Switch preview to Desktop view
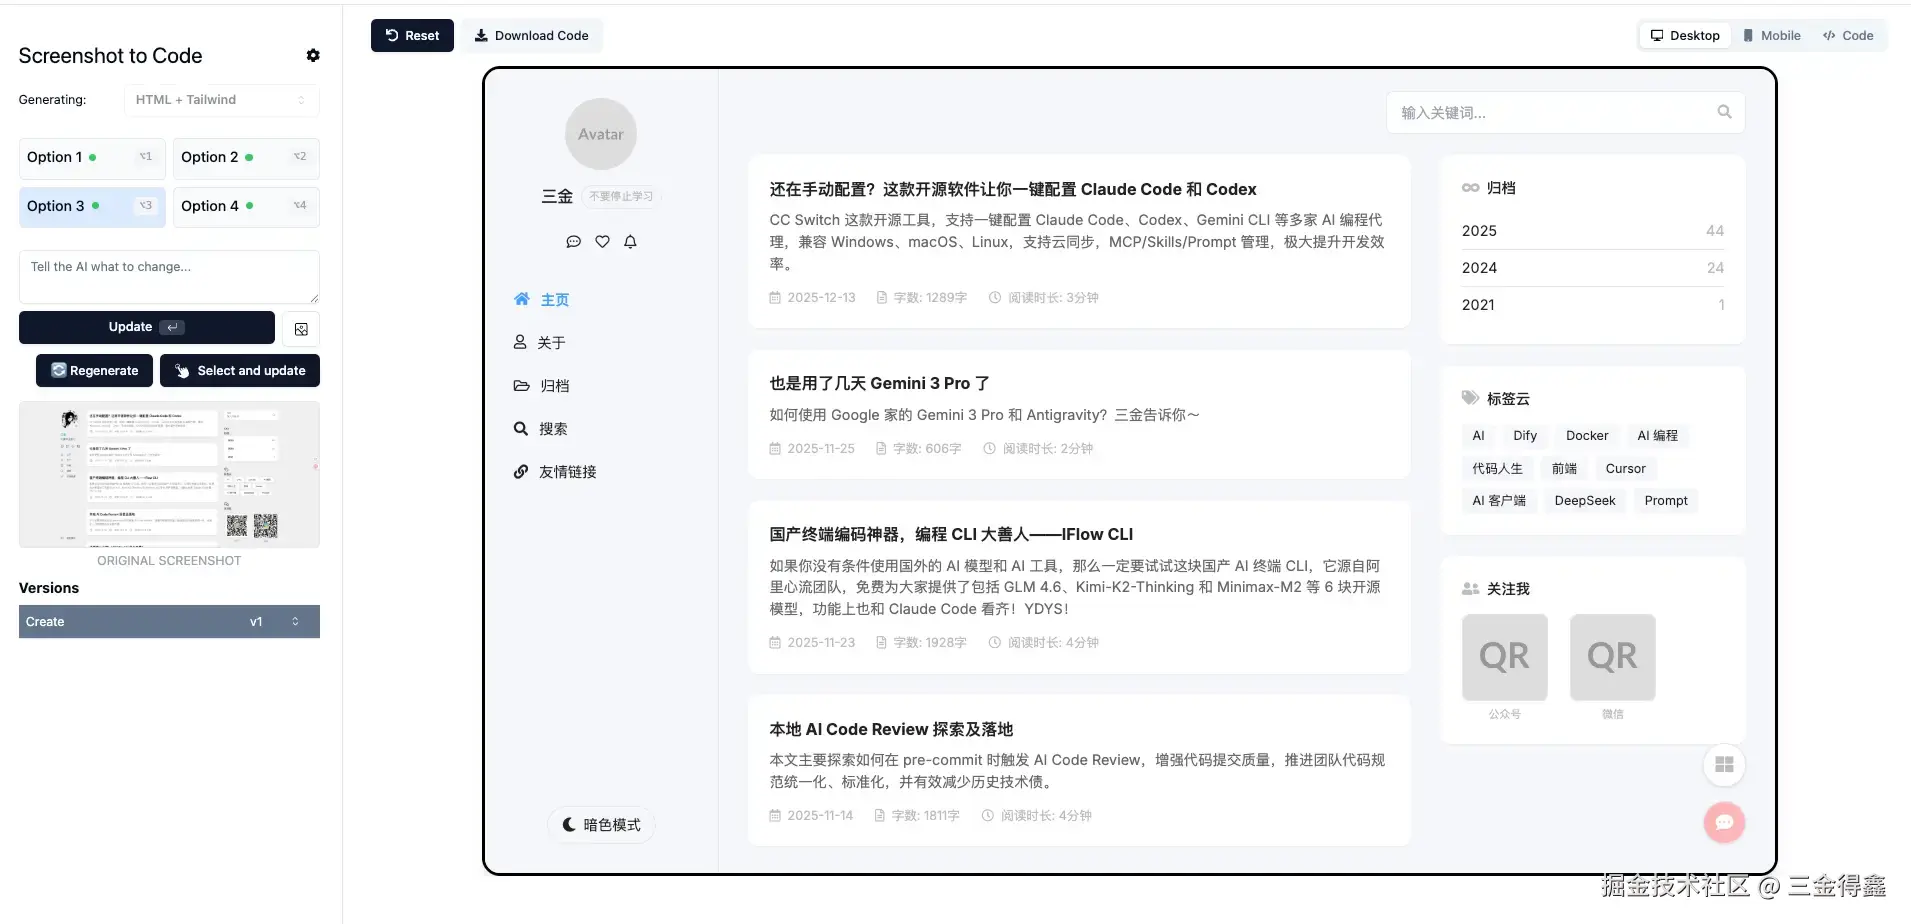This screenshot has height=924, width=1911. 1685,35
